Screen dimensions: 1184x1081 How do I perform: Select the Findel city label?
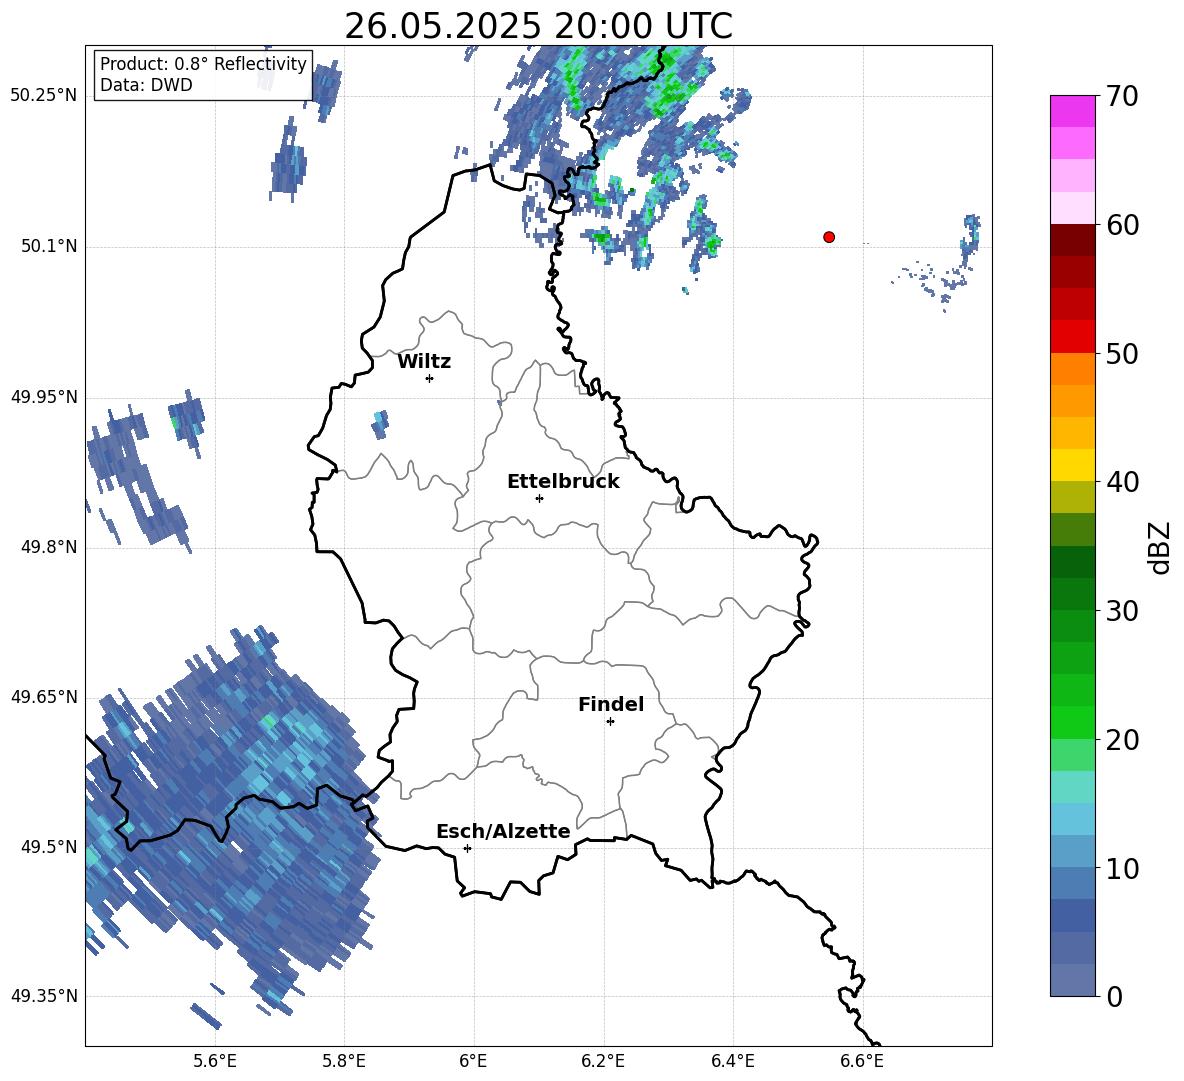pos(611,704)
